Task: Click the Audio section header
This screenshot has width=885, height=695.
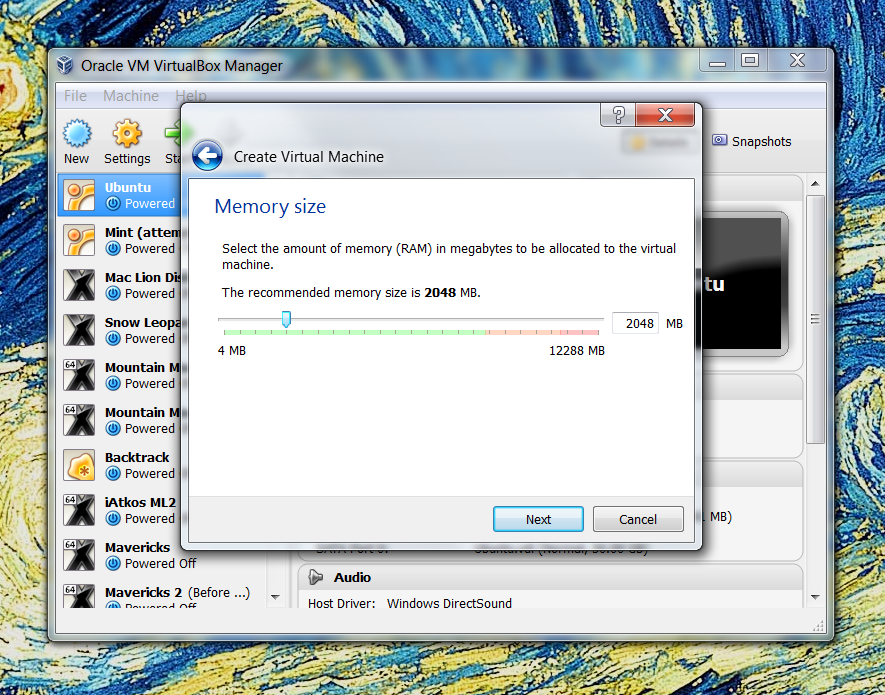Action: pos(550,577)
